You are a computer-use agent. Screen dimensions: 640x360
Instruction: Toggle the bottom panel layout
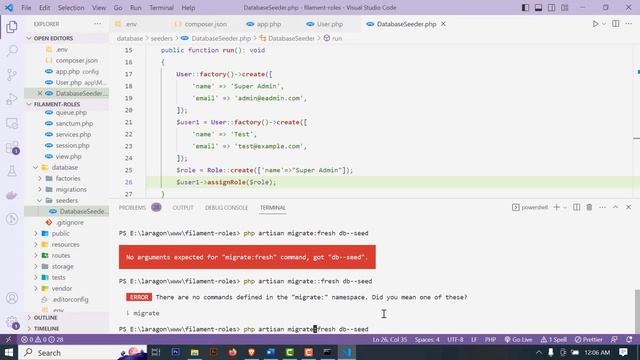click(x=538, y=8)
